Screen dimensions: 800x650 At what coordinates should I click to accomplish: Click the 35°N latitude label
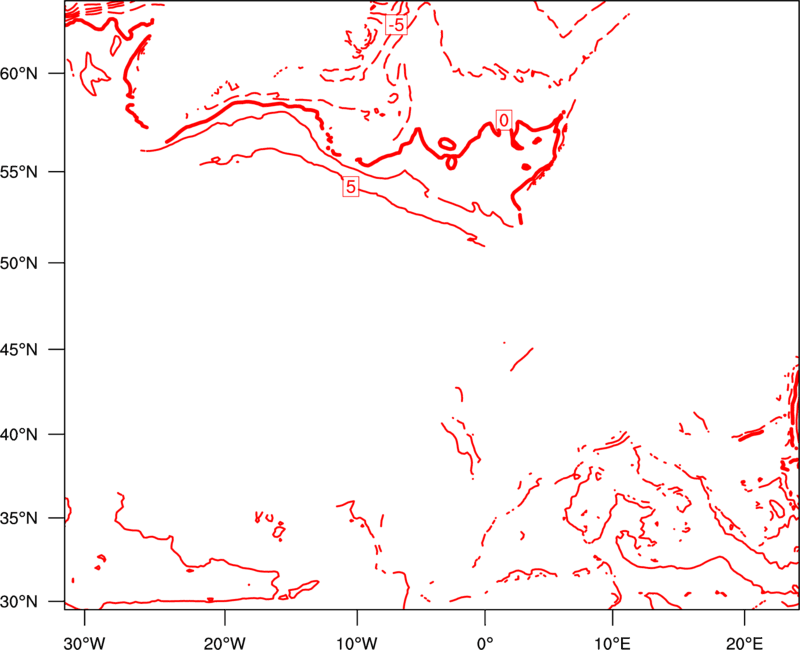tap(19, 518)
